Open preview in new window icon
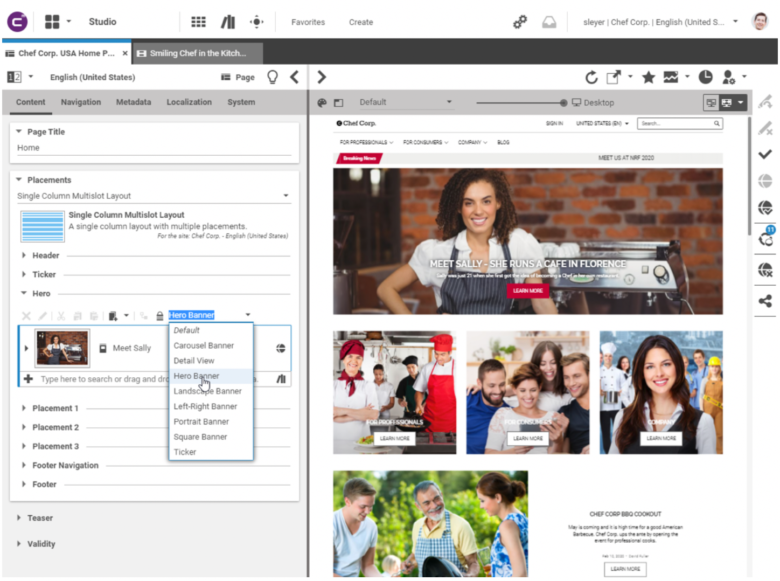The image size is (780, 581). tap(613, 77)
